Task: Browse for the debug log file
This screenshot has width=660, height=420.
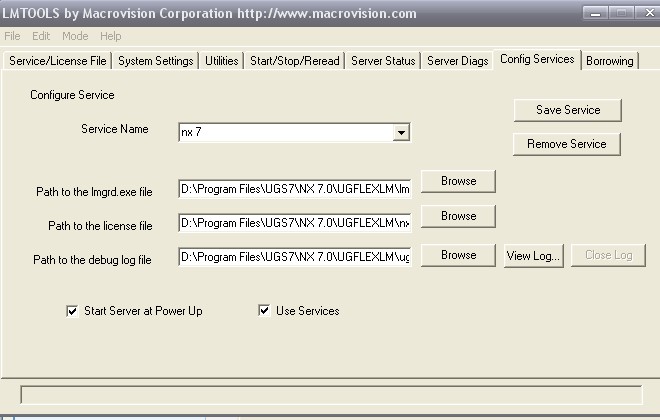Action: 458,255
